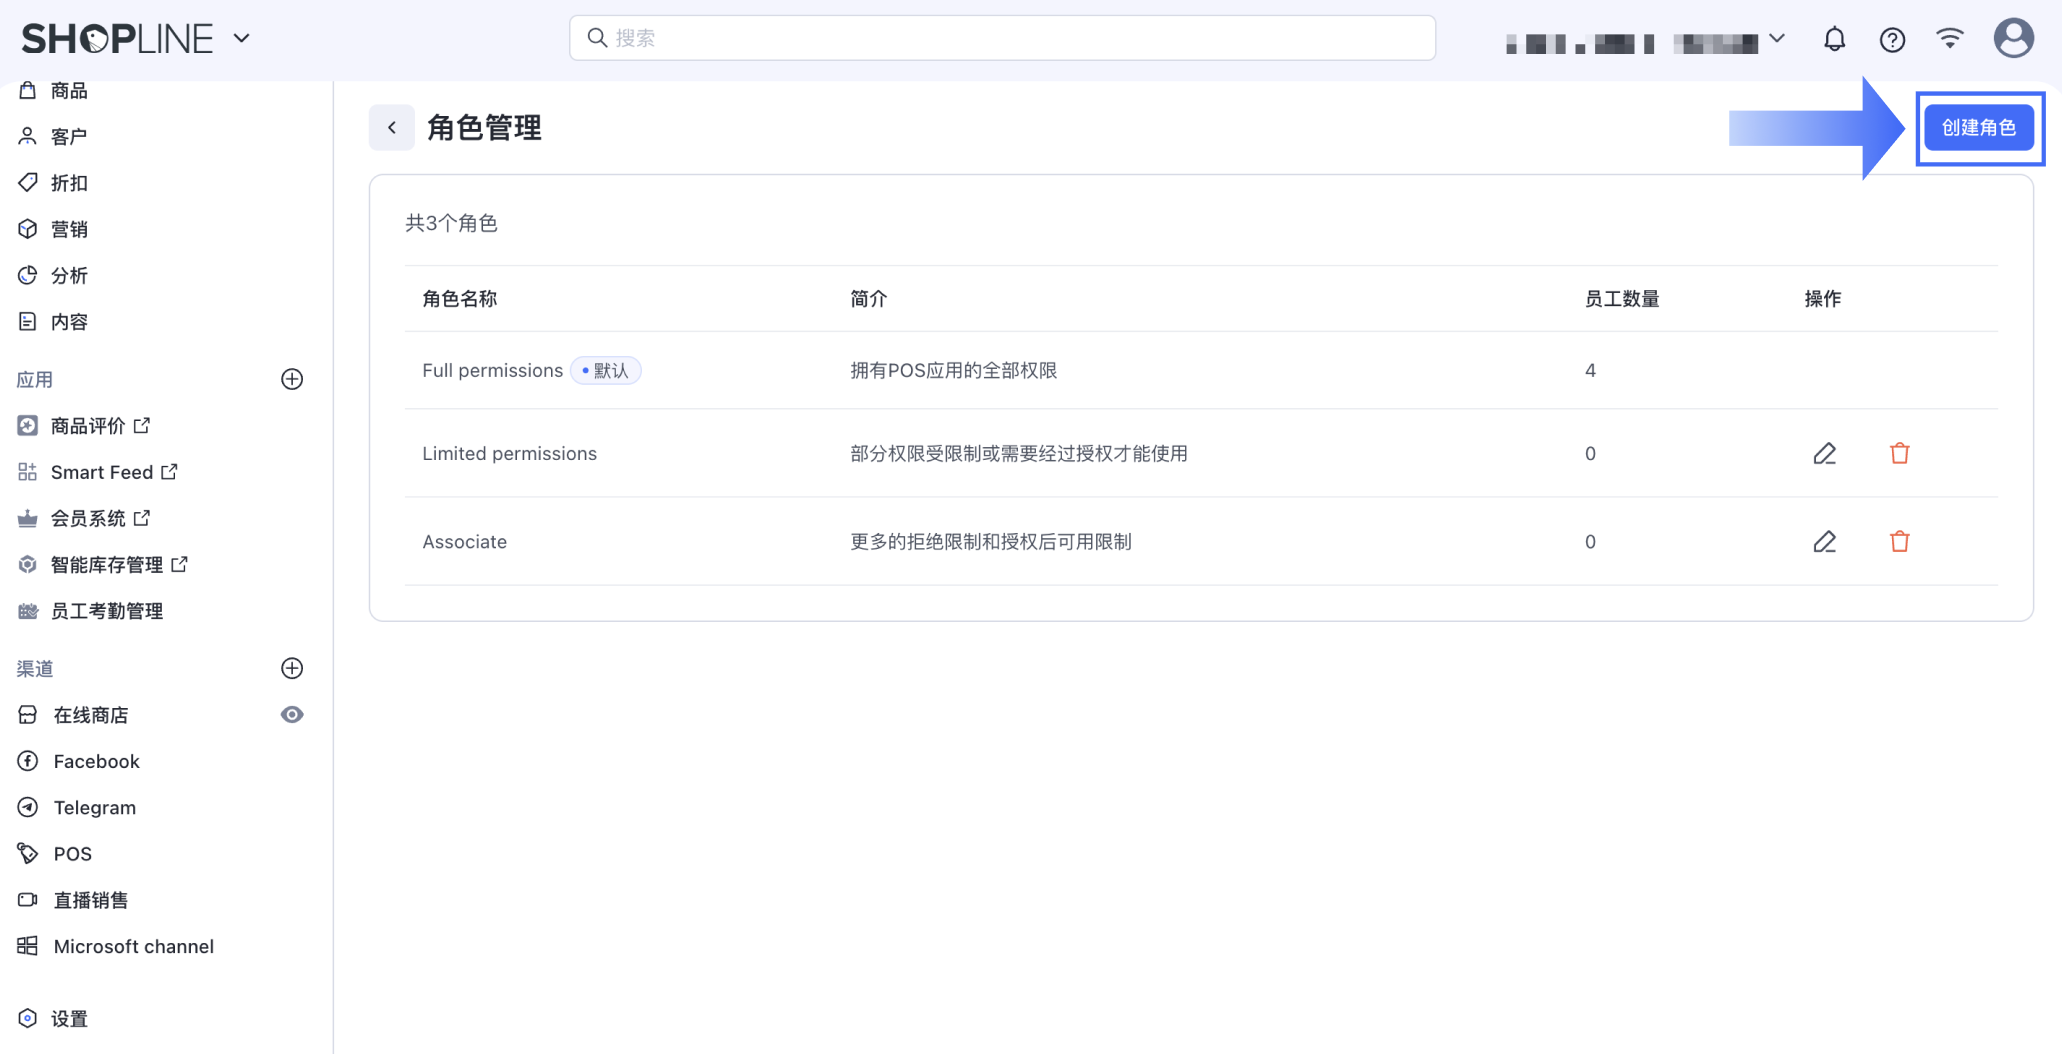
Task: Go back using the chevron button
Action: pos(392,128)
